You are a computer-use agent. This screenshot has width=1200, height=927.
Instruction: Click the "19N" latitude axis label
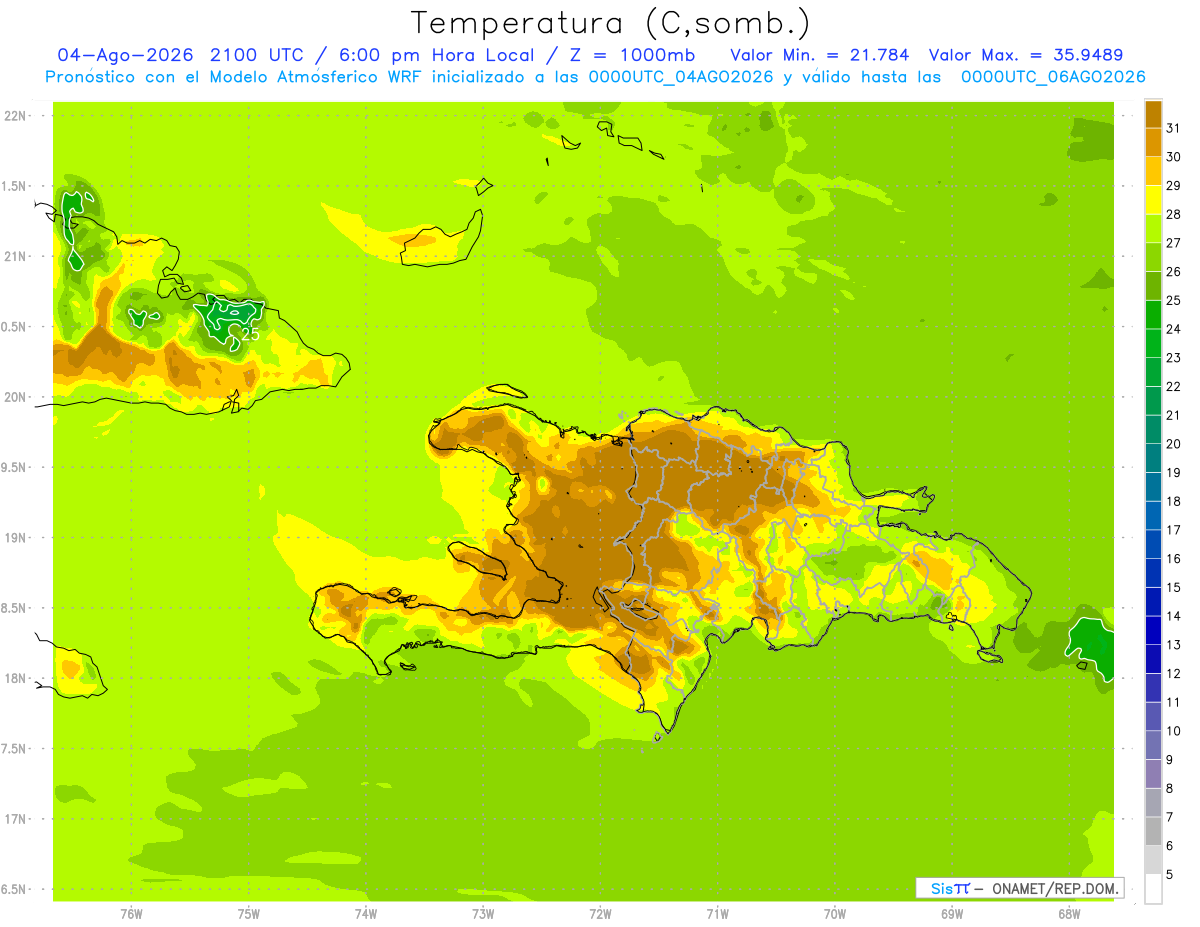coord(15,538)
